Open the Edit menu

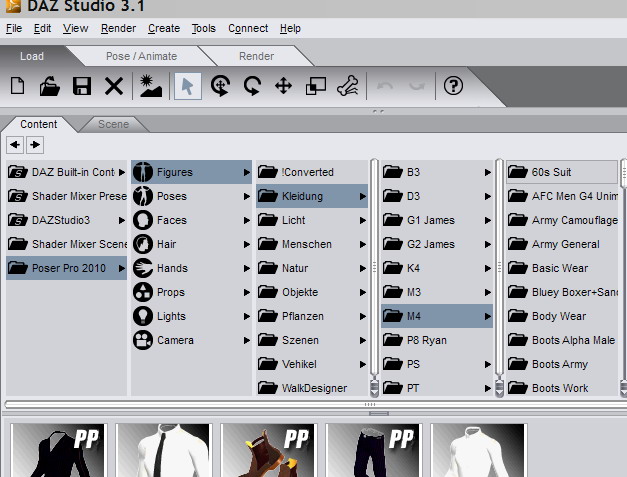42,28
